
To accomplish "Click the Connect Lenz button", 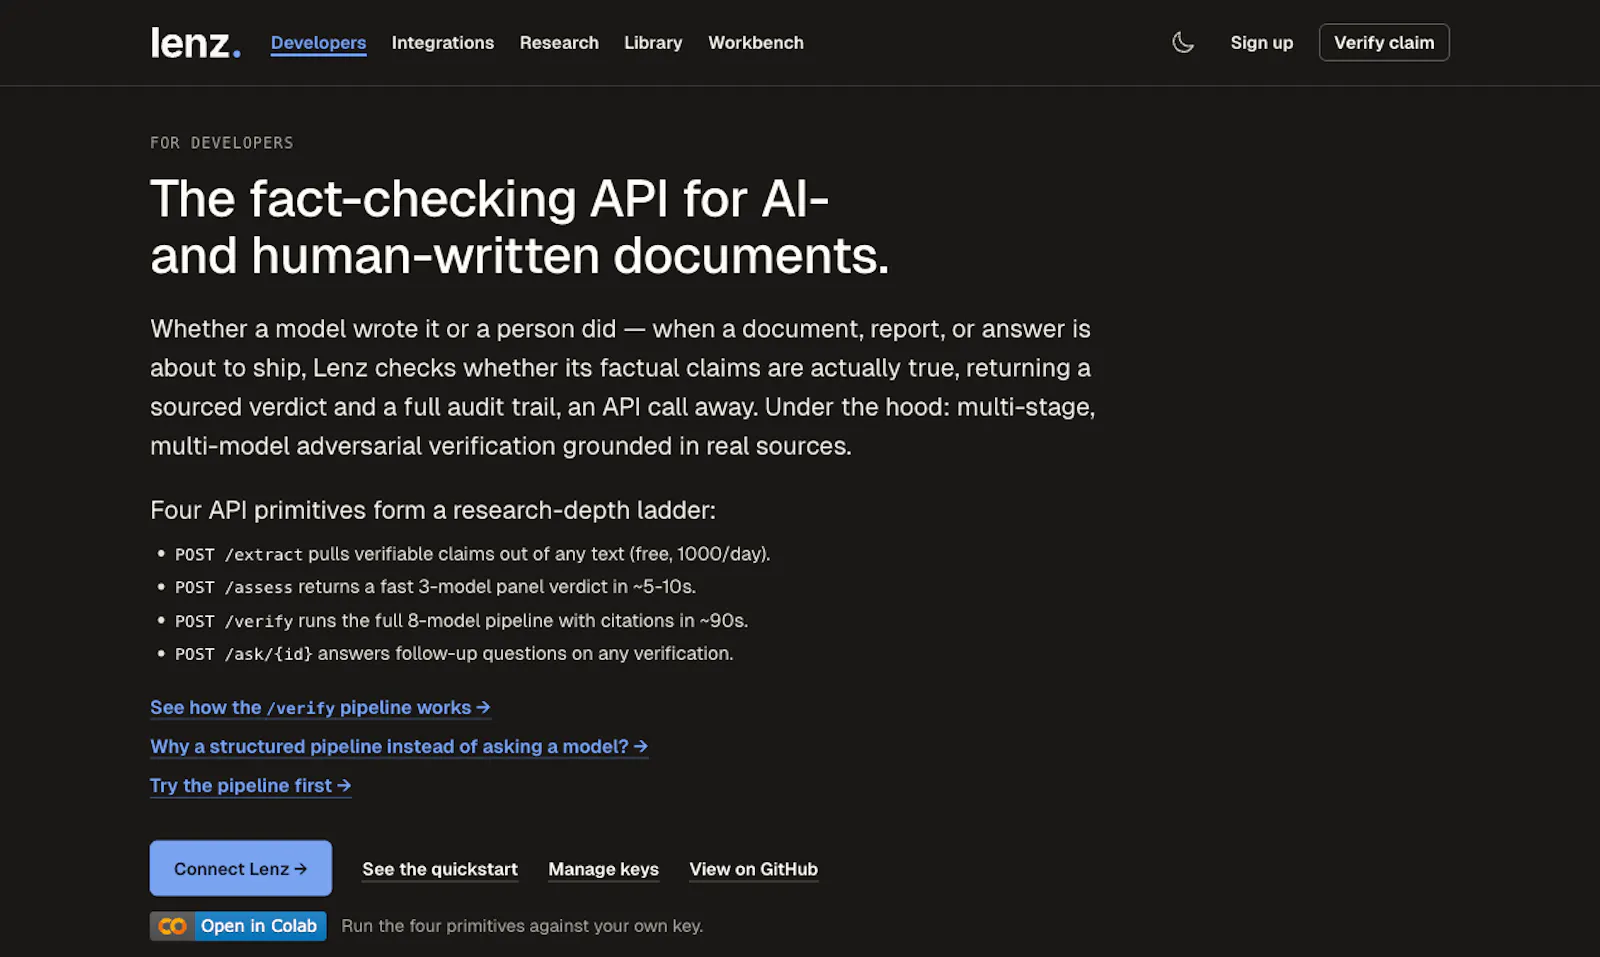I will 241,868.
